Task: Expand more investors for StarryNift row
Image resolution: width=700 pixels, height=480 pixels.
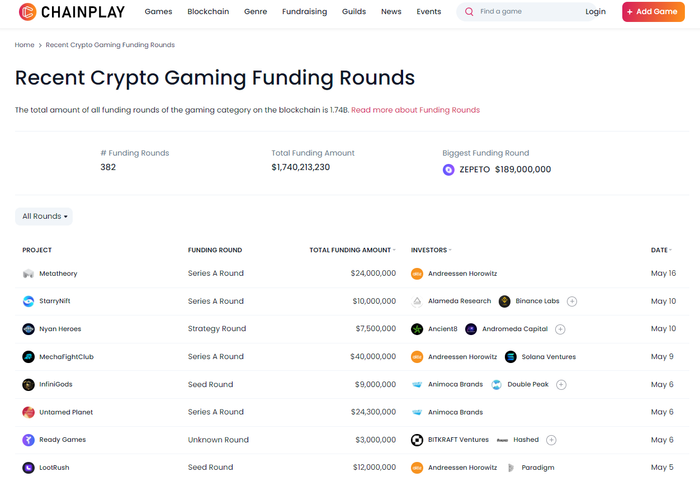Action: click(x=571, y=301)
